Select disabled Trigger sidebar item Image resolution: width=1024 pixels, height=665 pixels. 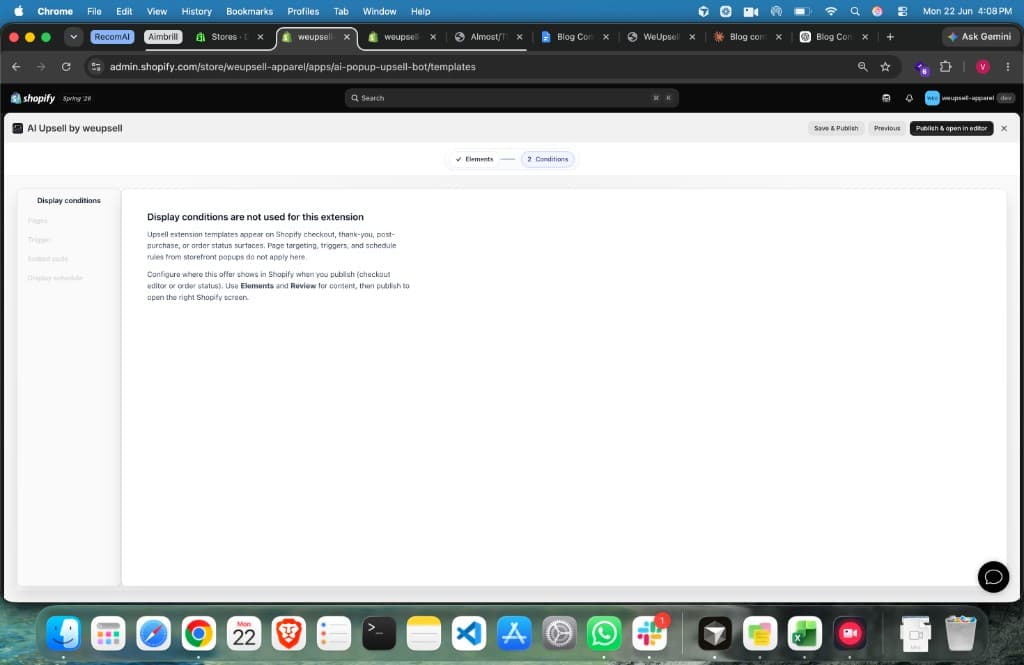(39, 240)
